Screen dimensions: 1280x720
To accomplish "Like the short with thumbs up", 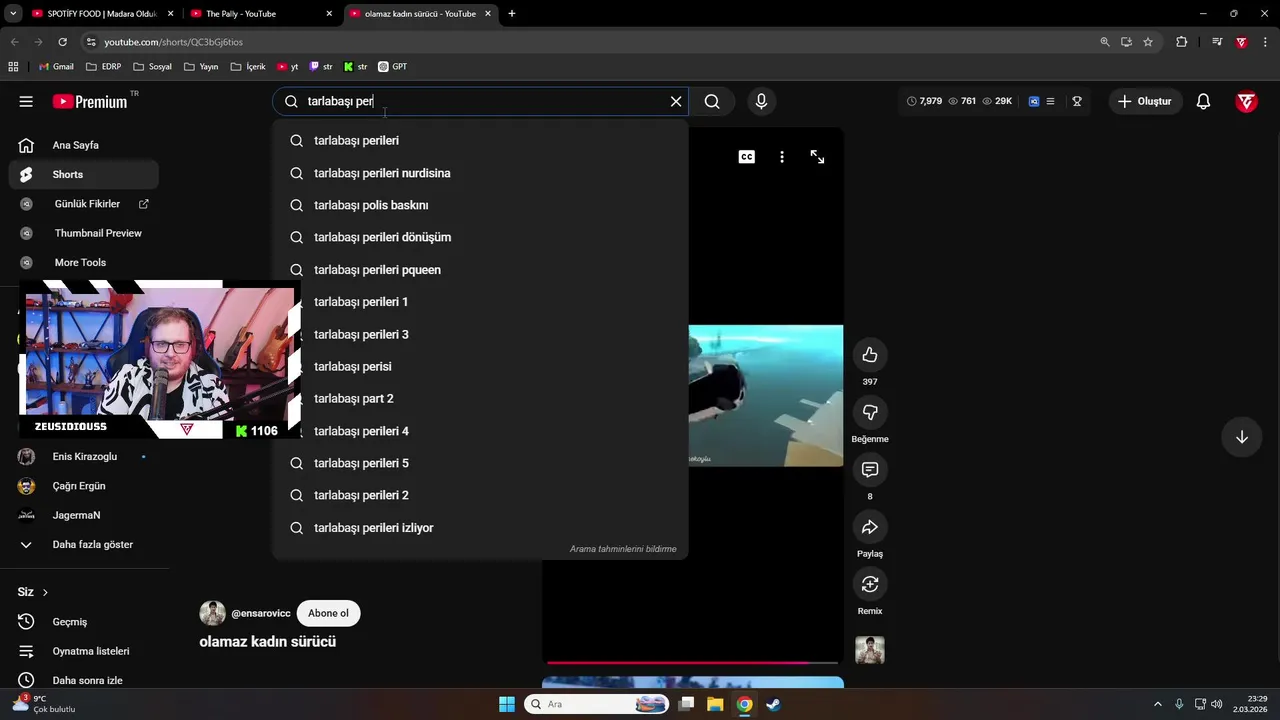I will click(x=870, y=354).
